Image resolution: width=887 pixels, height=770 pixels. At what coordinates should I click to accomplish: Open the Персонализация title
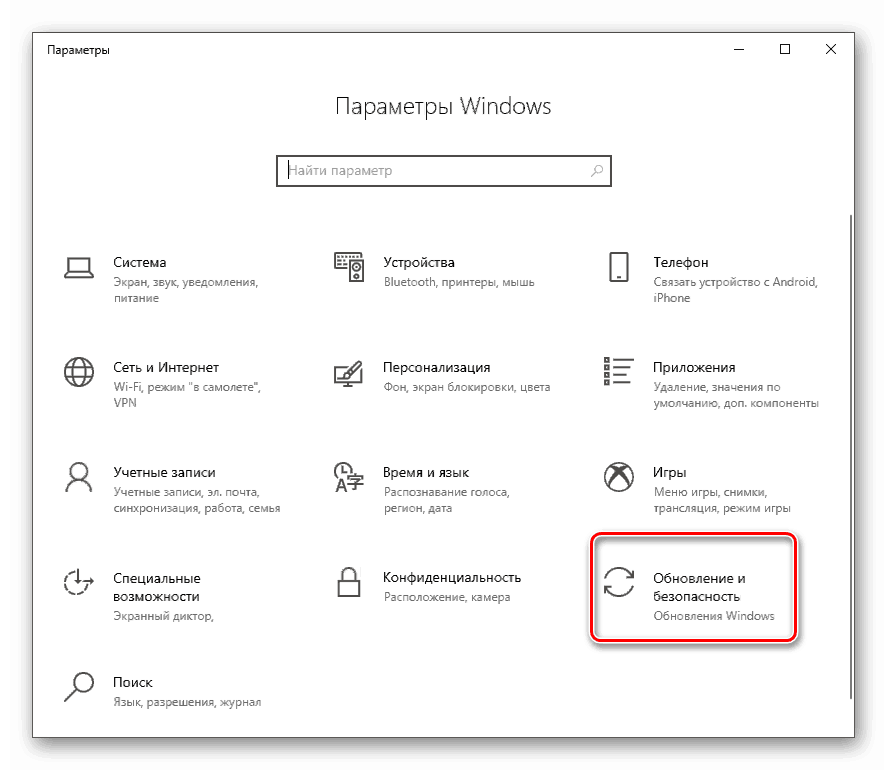point(437,367)
